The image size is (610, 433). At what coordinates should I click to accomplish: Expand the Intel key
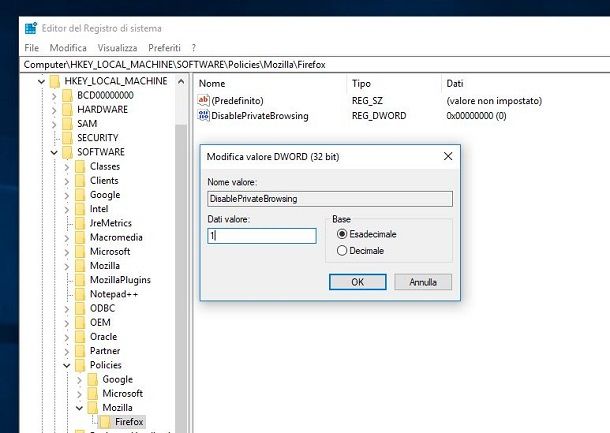tap(67, 209)
